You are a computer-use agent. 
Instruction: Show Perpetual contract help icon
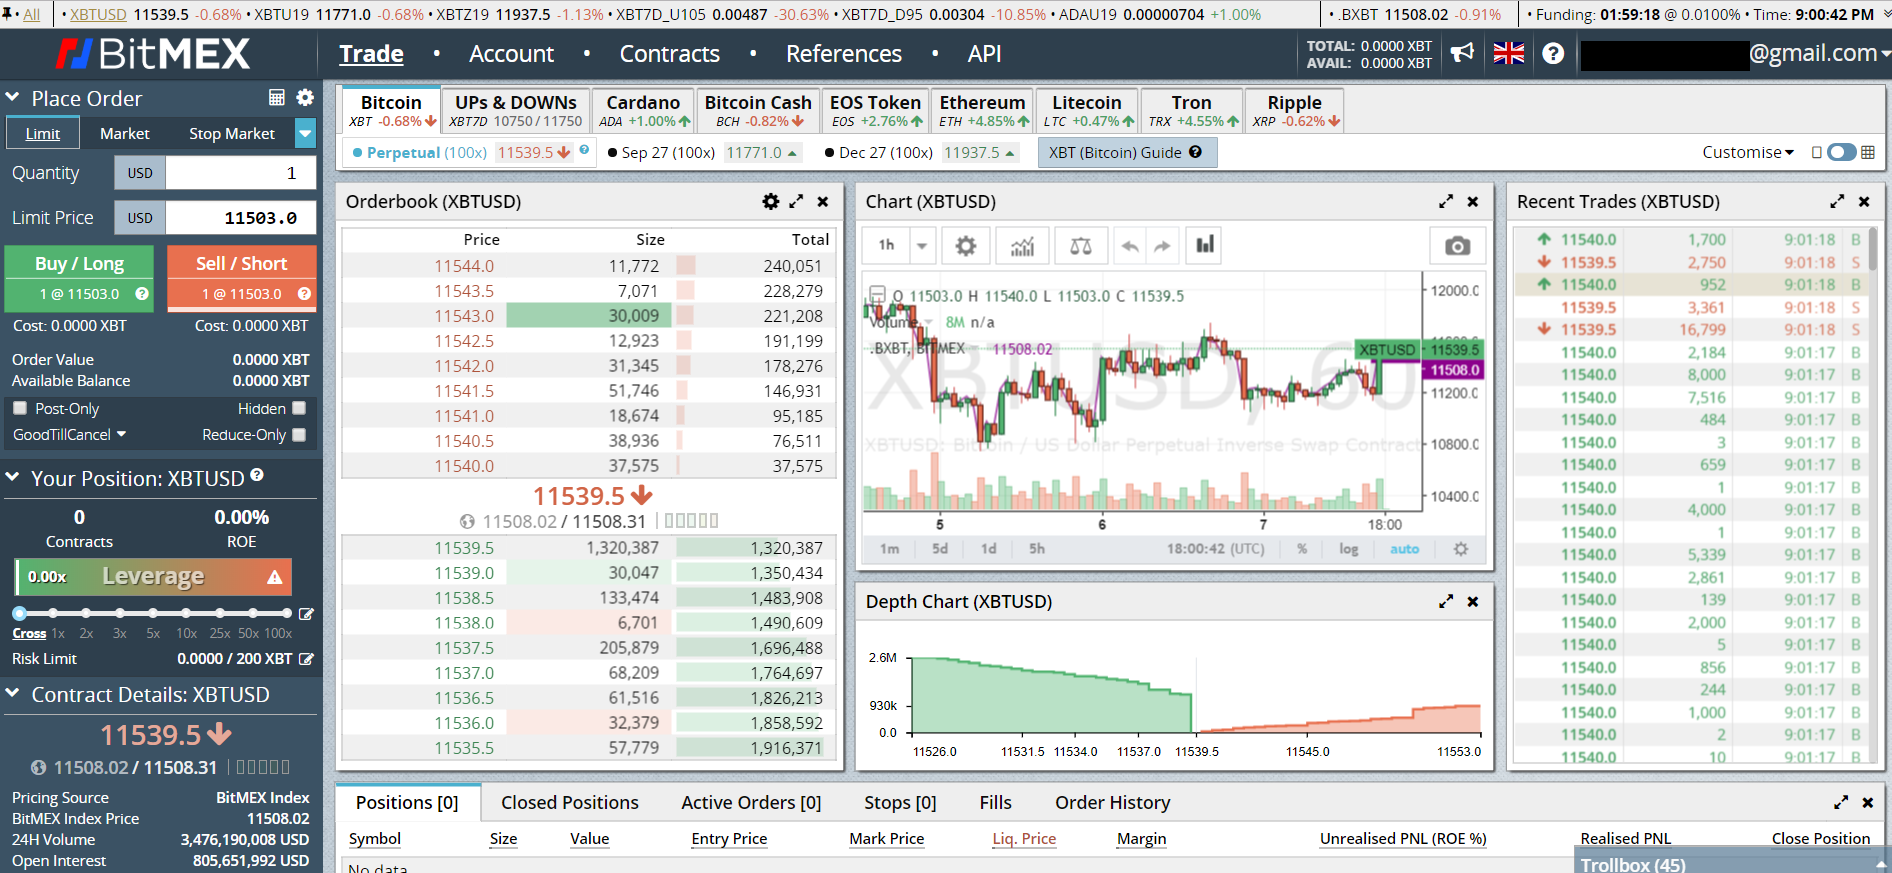point(584,150)
